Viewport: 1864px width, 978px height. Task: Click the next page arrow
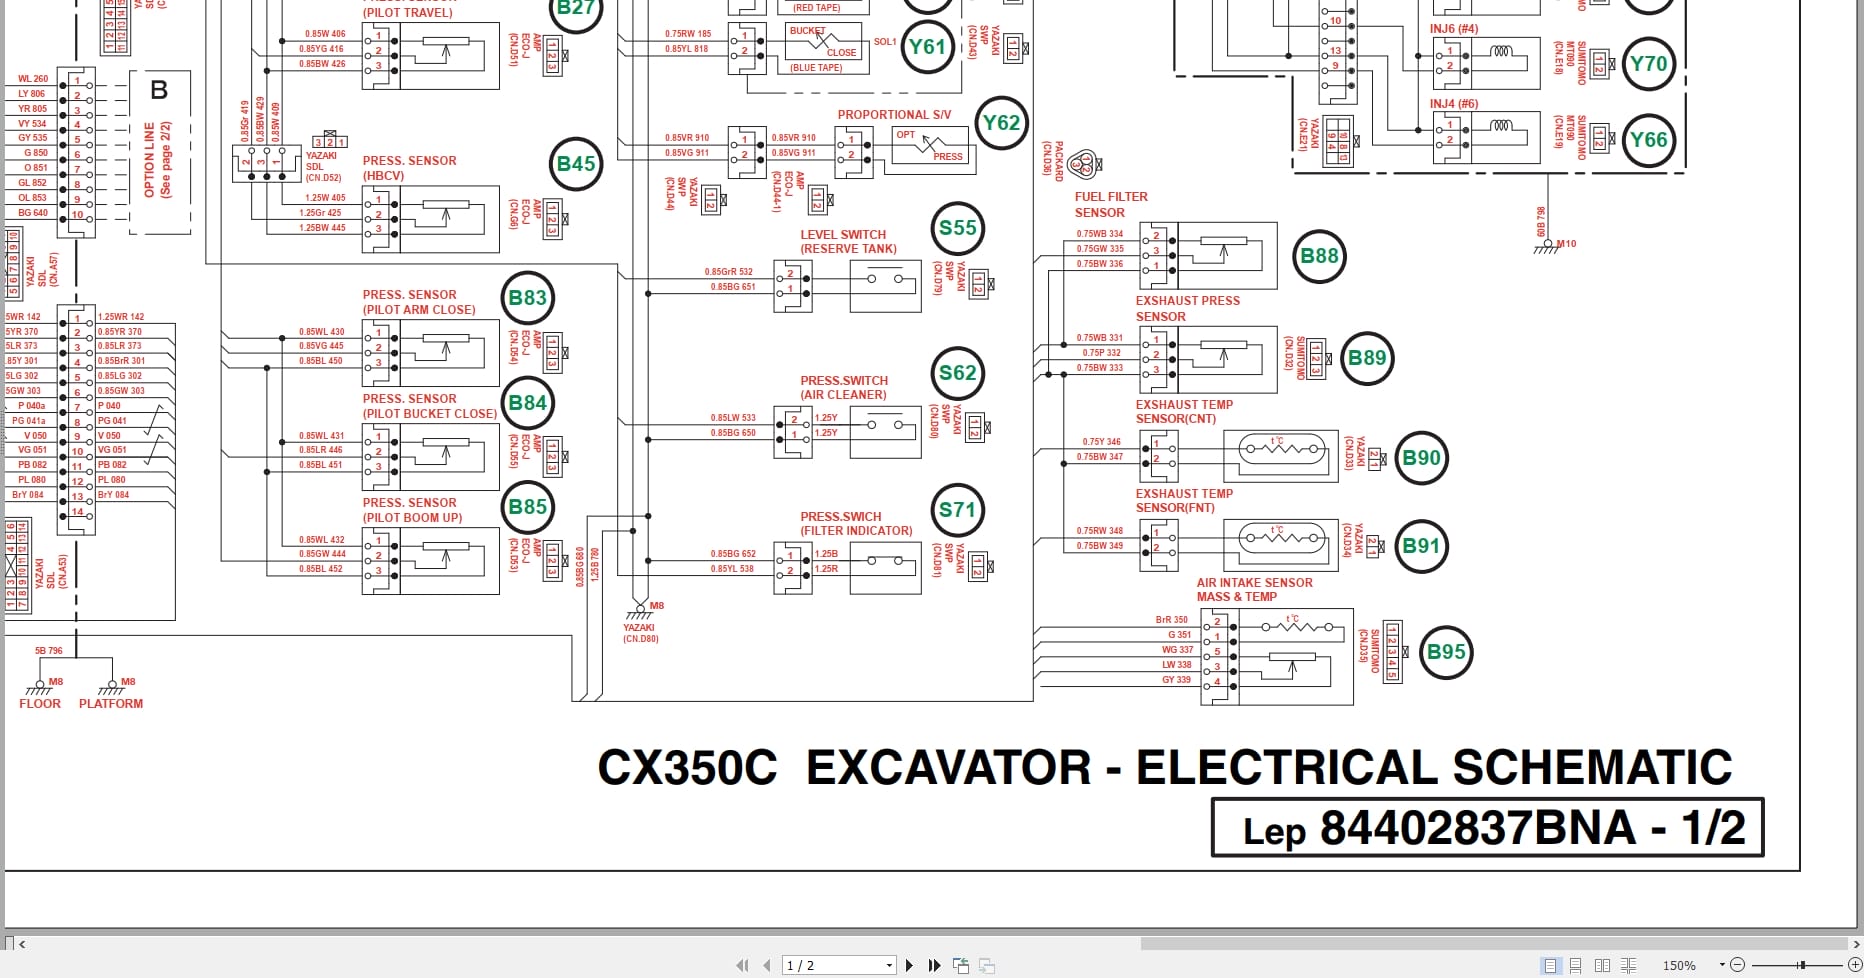pyautogui.click(x=909, y=964)
